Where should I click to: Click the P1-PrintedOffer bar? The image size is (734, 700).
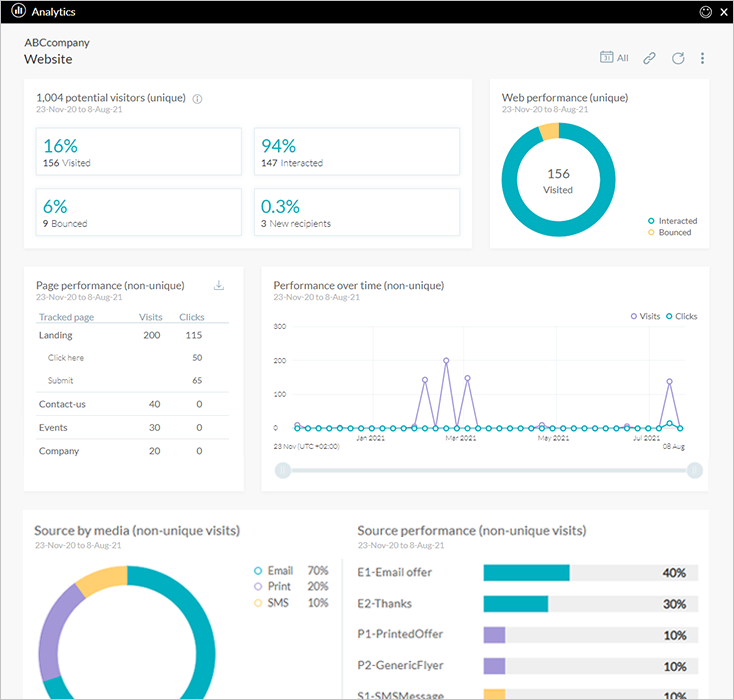pos(494,635)
